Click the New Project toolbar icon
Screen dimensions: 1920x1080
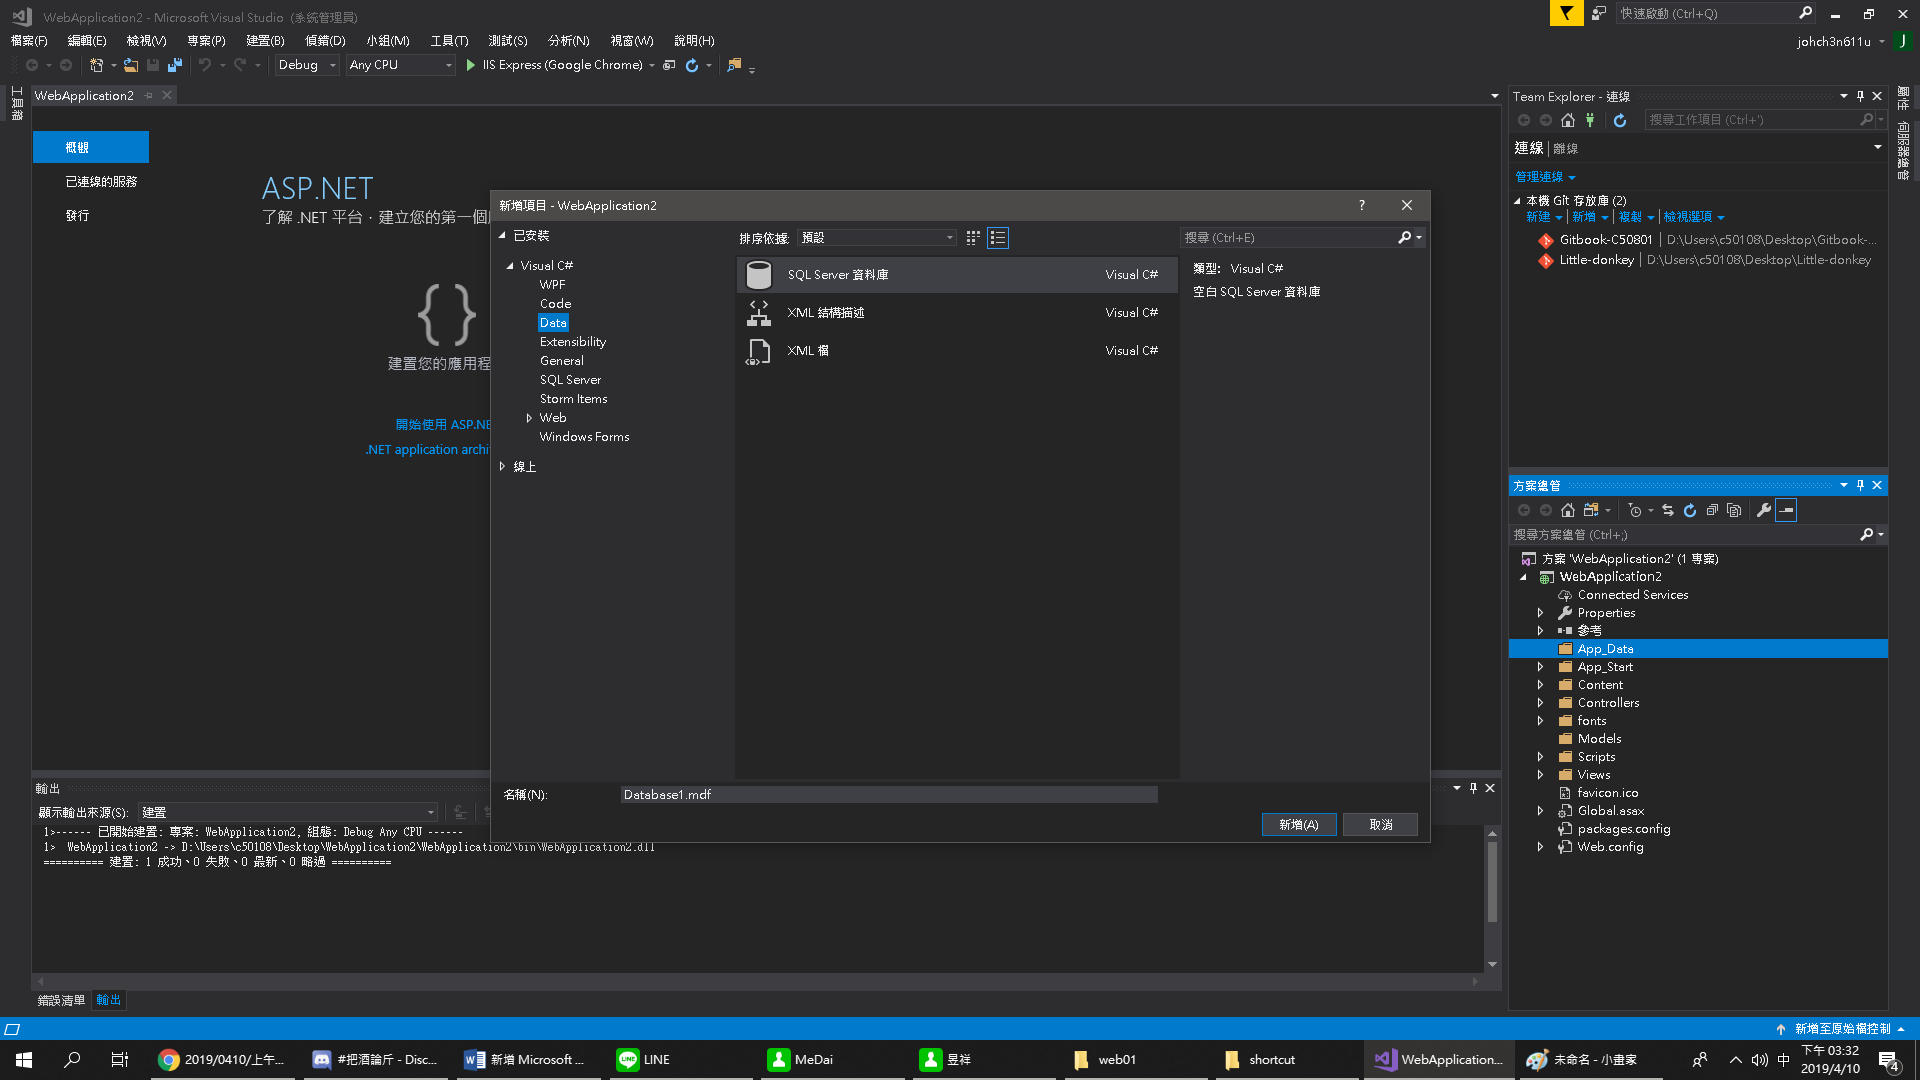pos(96,65)
